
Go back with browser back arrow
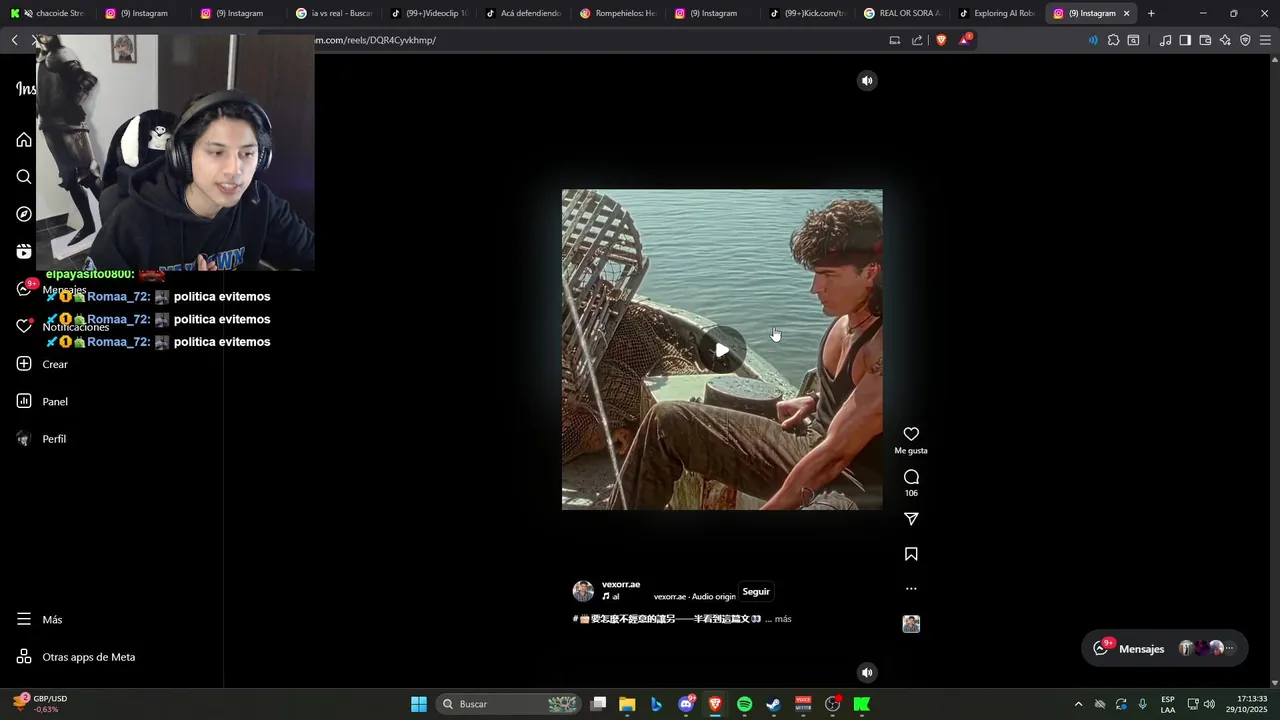tap(14, 40)
